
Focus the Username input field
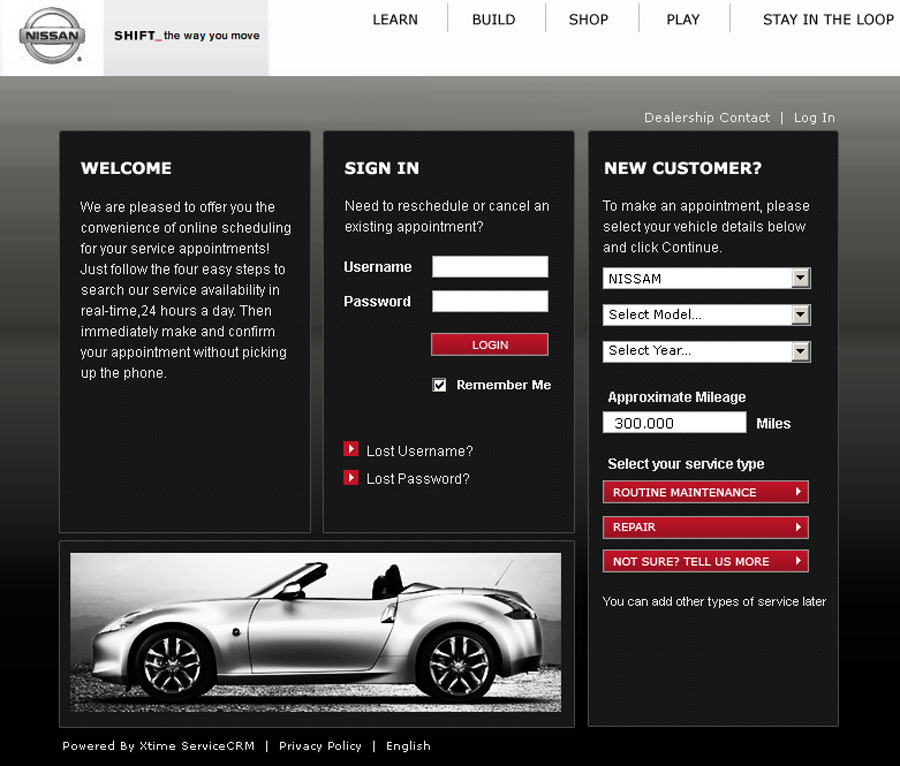click(490, 267)
